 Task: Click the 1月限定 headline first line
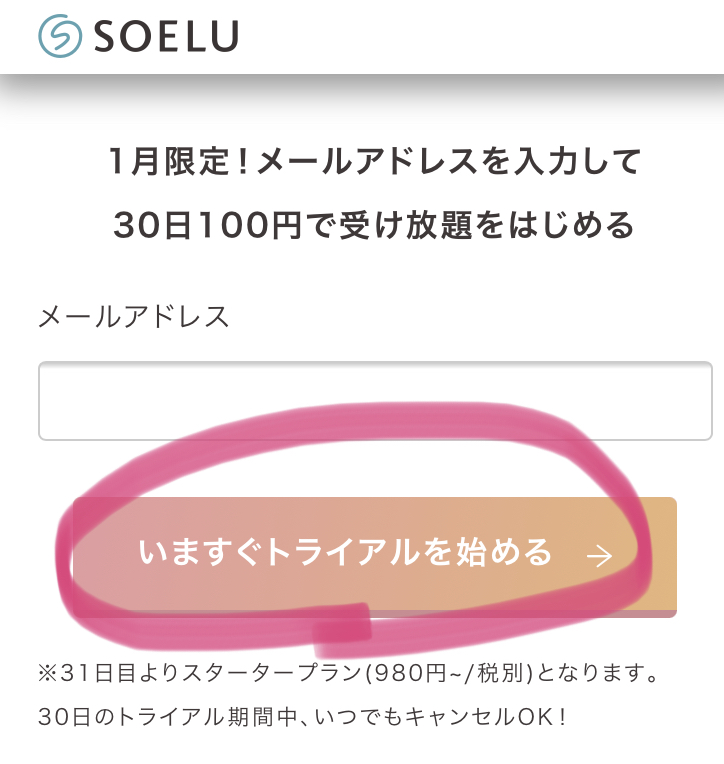(x=374, y=162)
